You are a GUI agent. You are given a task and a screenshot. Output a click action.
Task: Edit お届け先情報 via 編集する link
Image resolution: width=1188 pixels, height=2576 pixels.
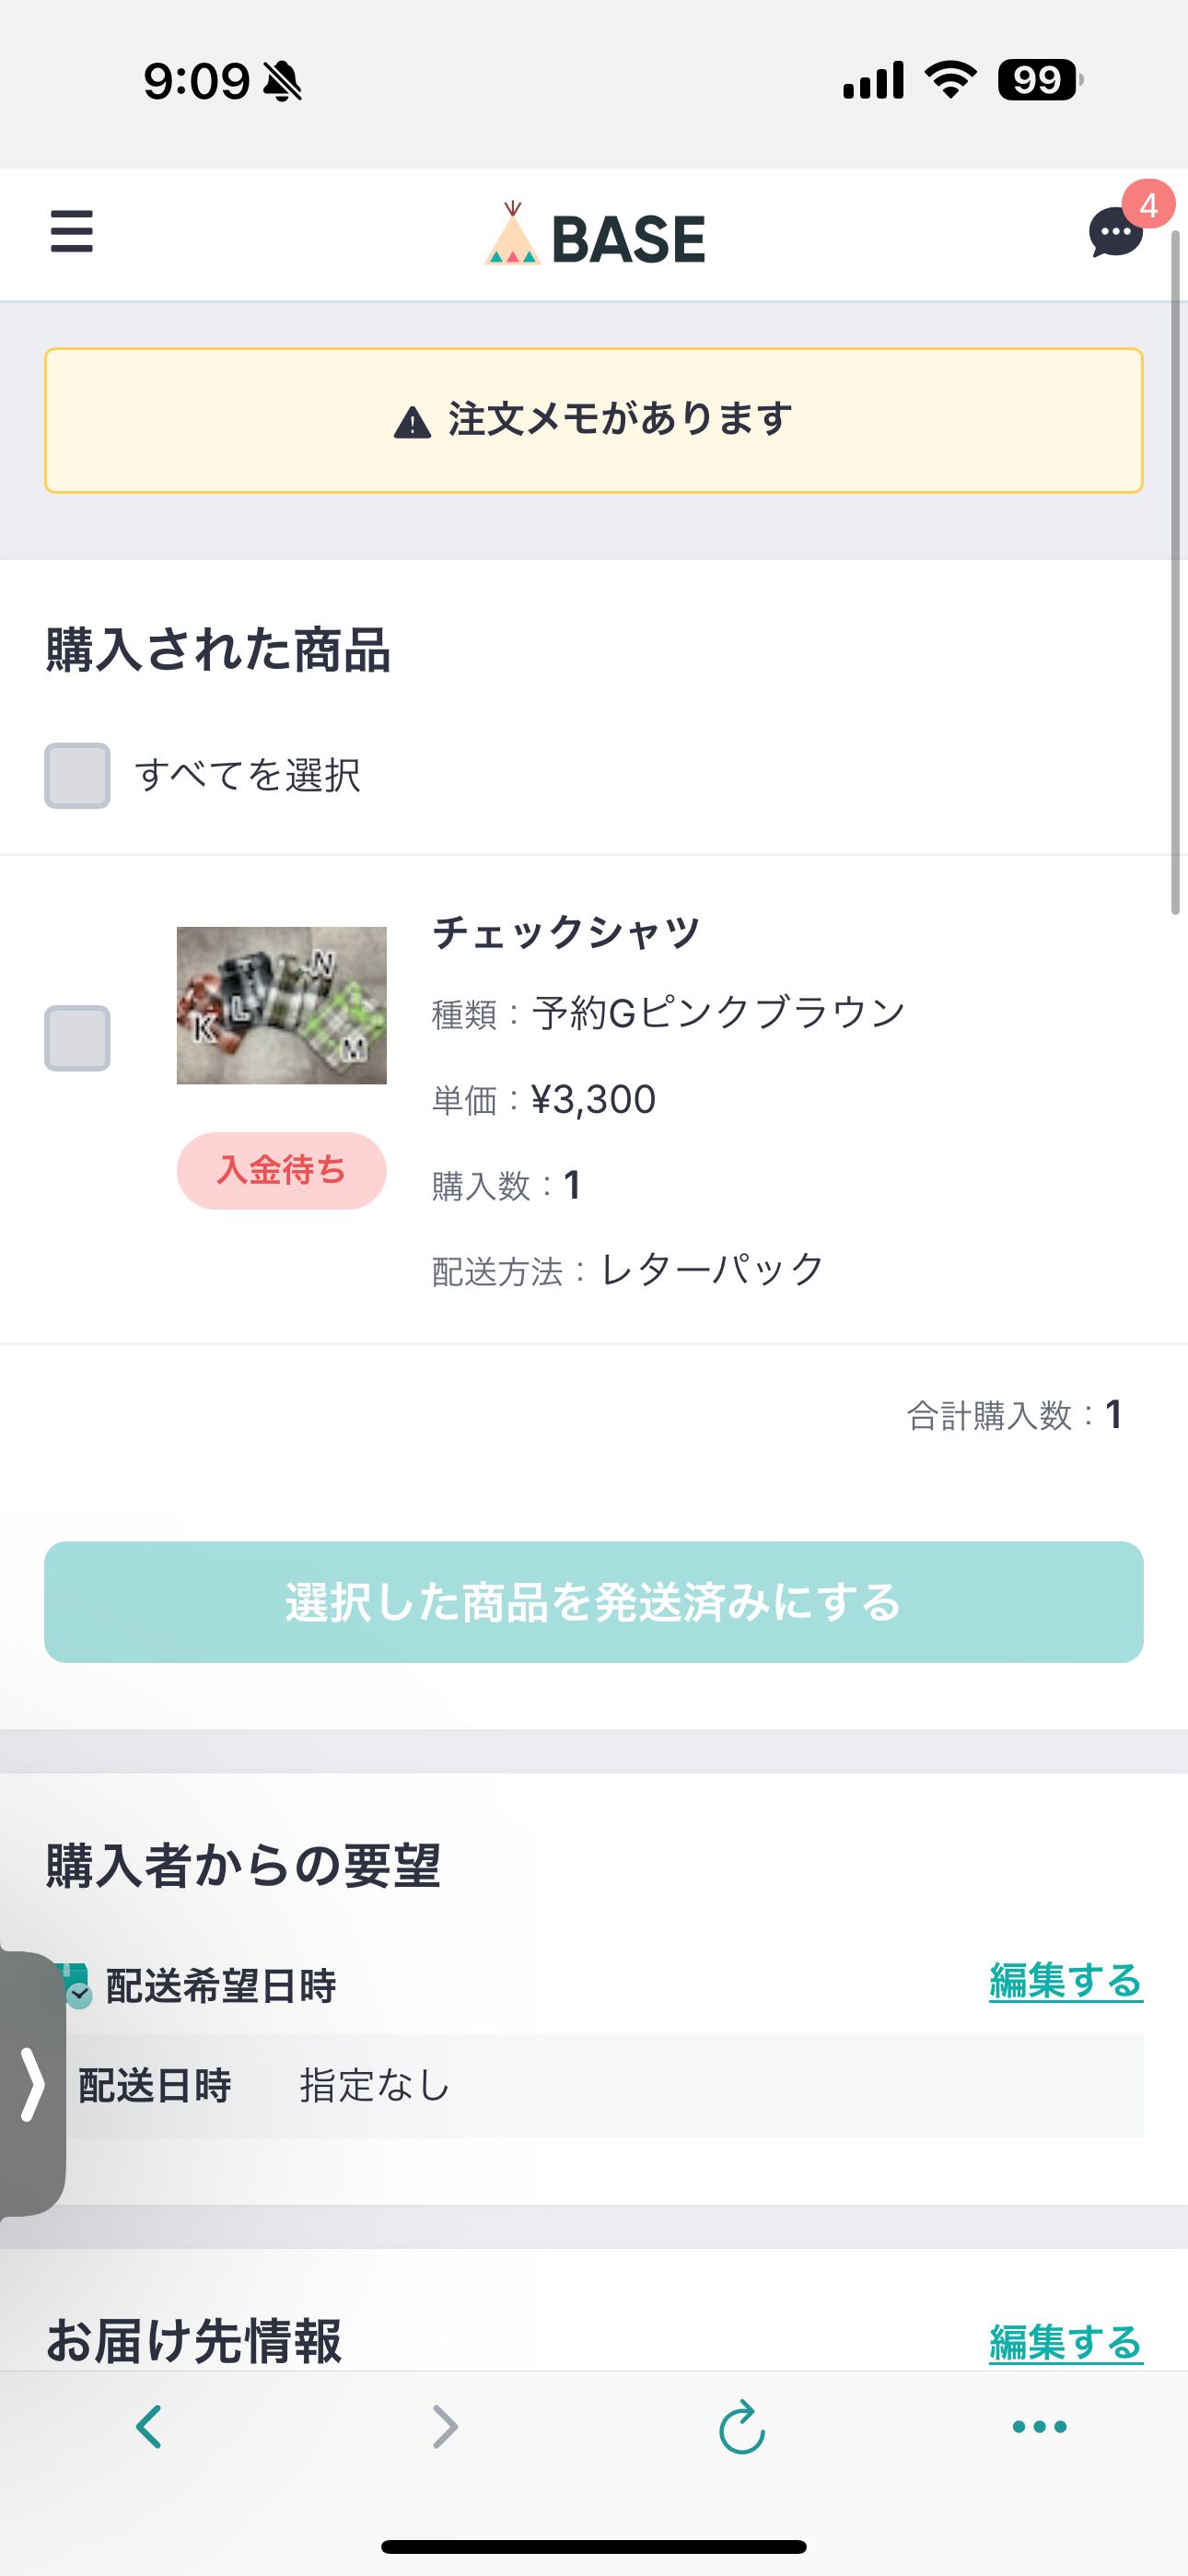point(1065,2343)
